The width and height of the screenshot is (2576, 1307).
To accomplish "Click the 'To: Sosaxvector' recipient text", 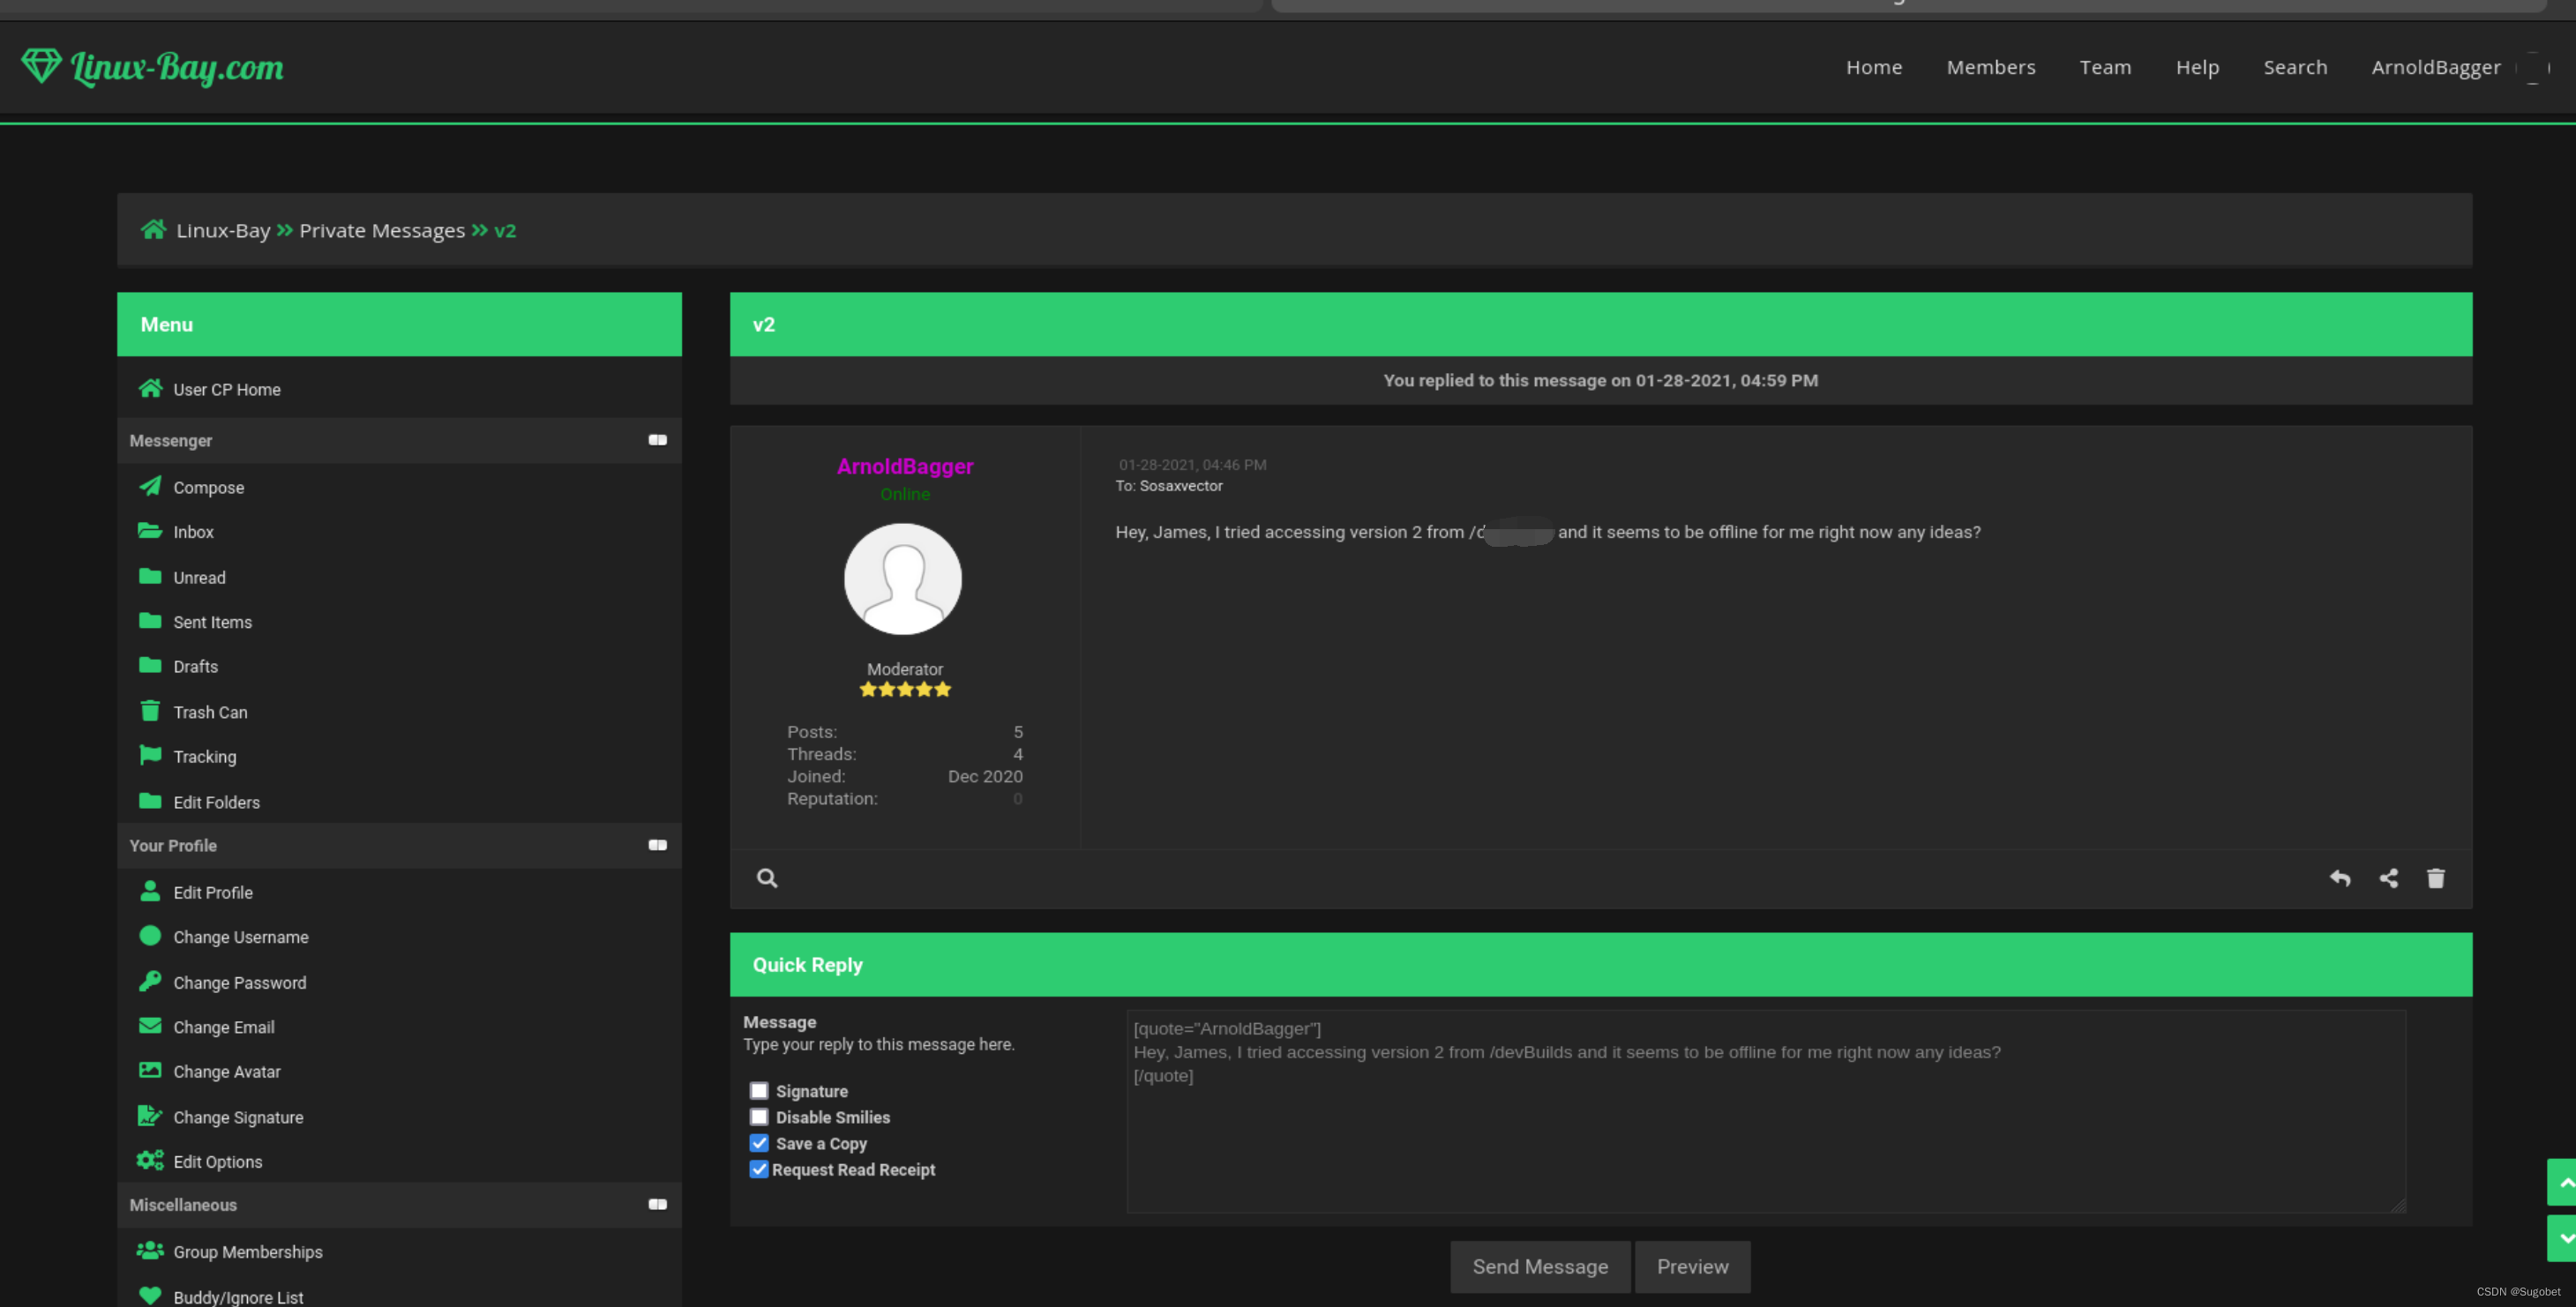I will click(x=1169, y=486).
